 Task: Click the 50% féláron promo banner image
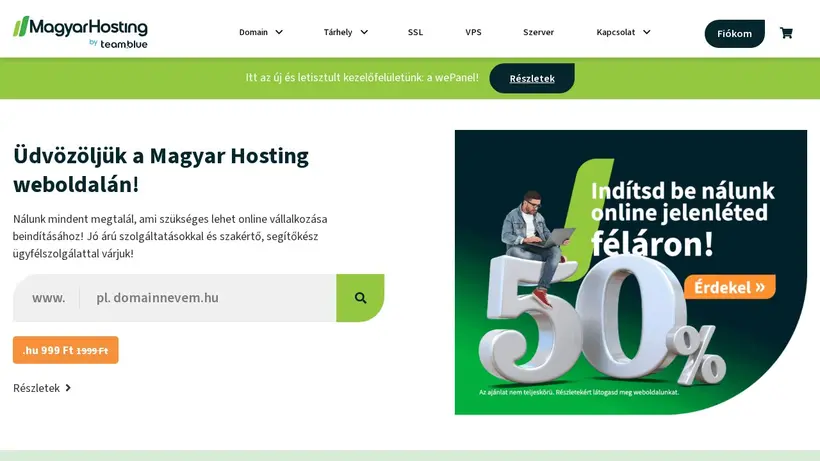click(631, 272)
